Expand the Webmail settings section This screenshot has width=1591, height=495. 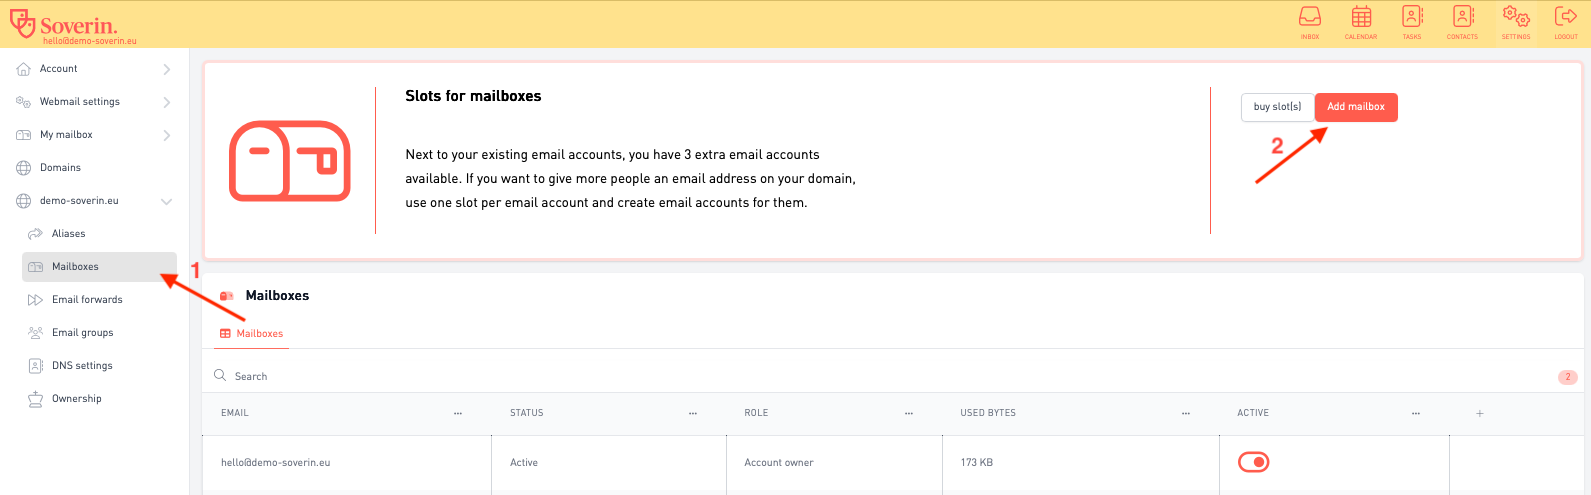[166, 102]
